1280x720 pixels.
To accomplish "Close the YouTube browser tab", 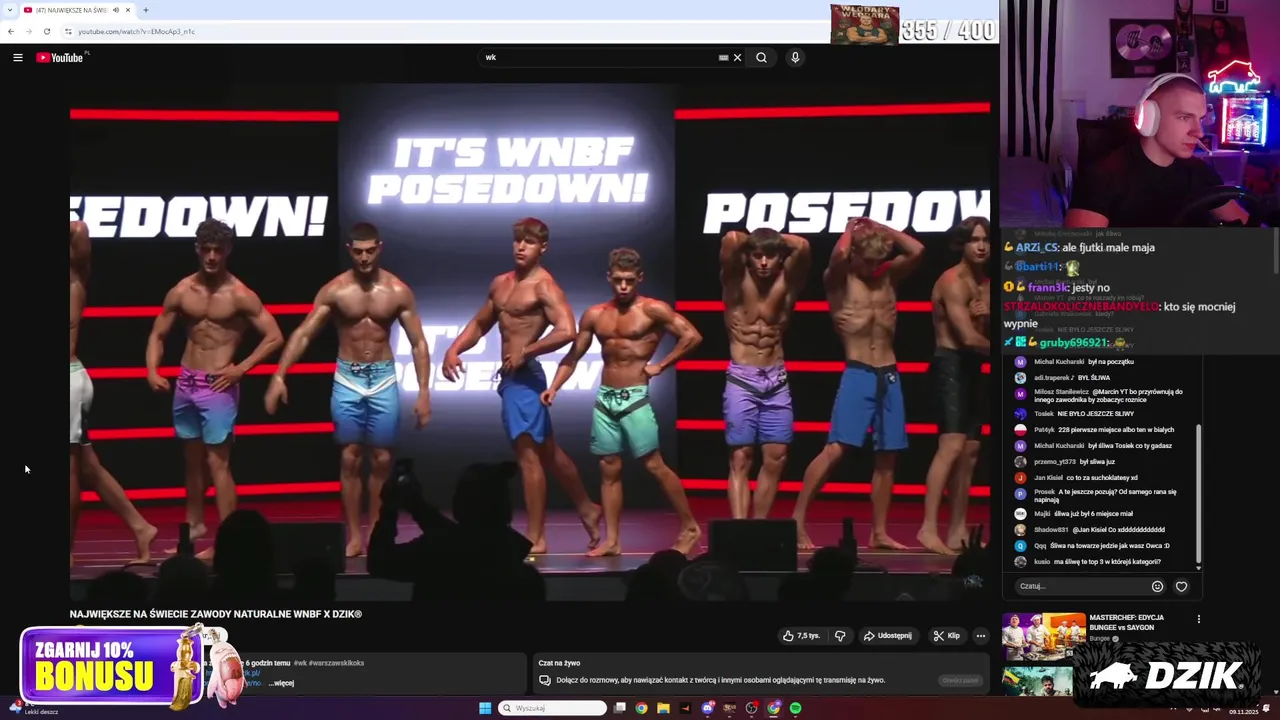I will (x=128, y=10).
